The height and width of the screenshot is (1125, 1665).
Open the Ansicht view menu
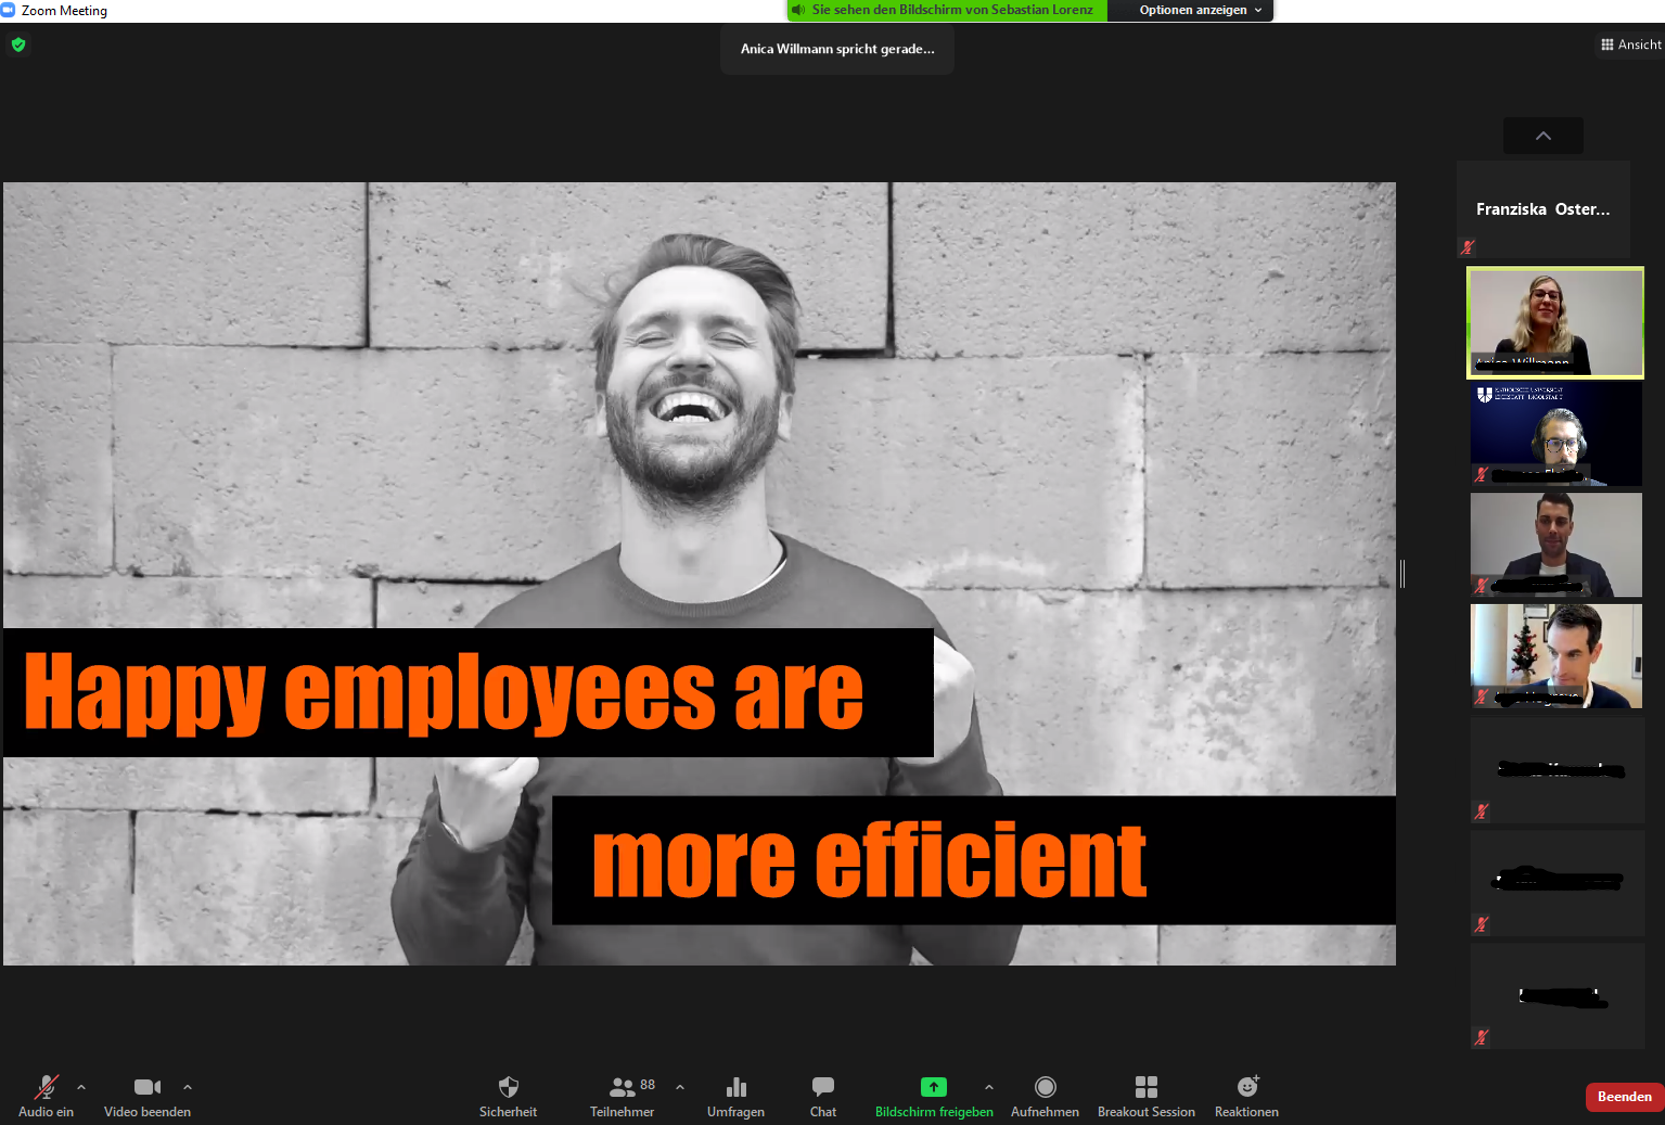(x=1631, y=45)
